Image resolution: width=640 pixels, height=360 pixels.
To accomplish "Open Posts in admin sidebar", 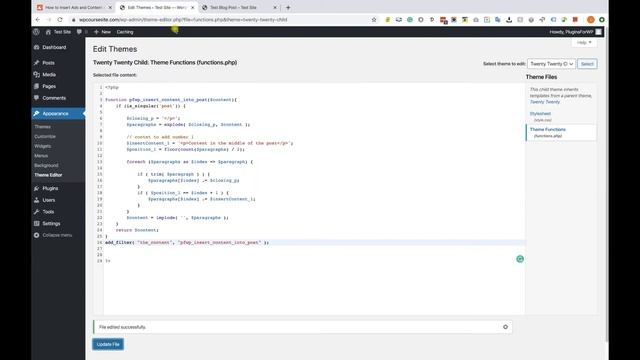I will (x=48, y=63).
